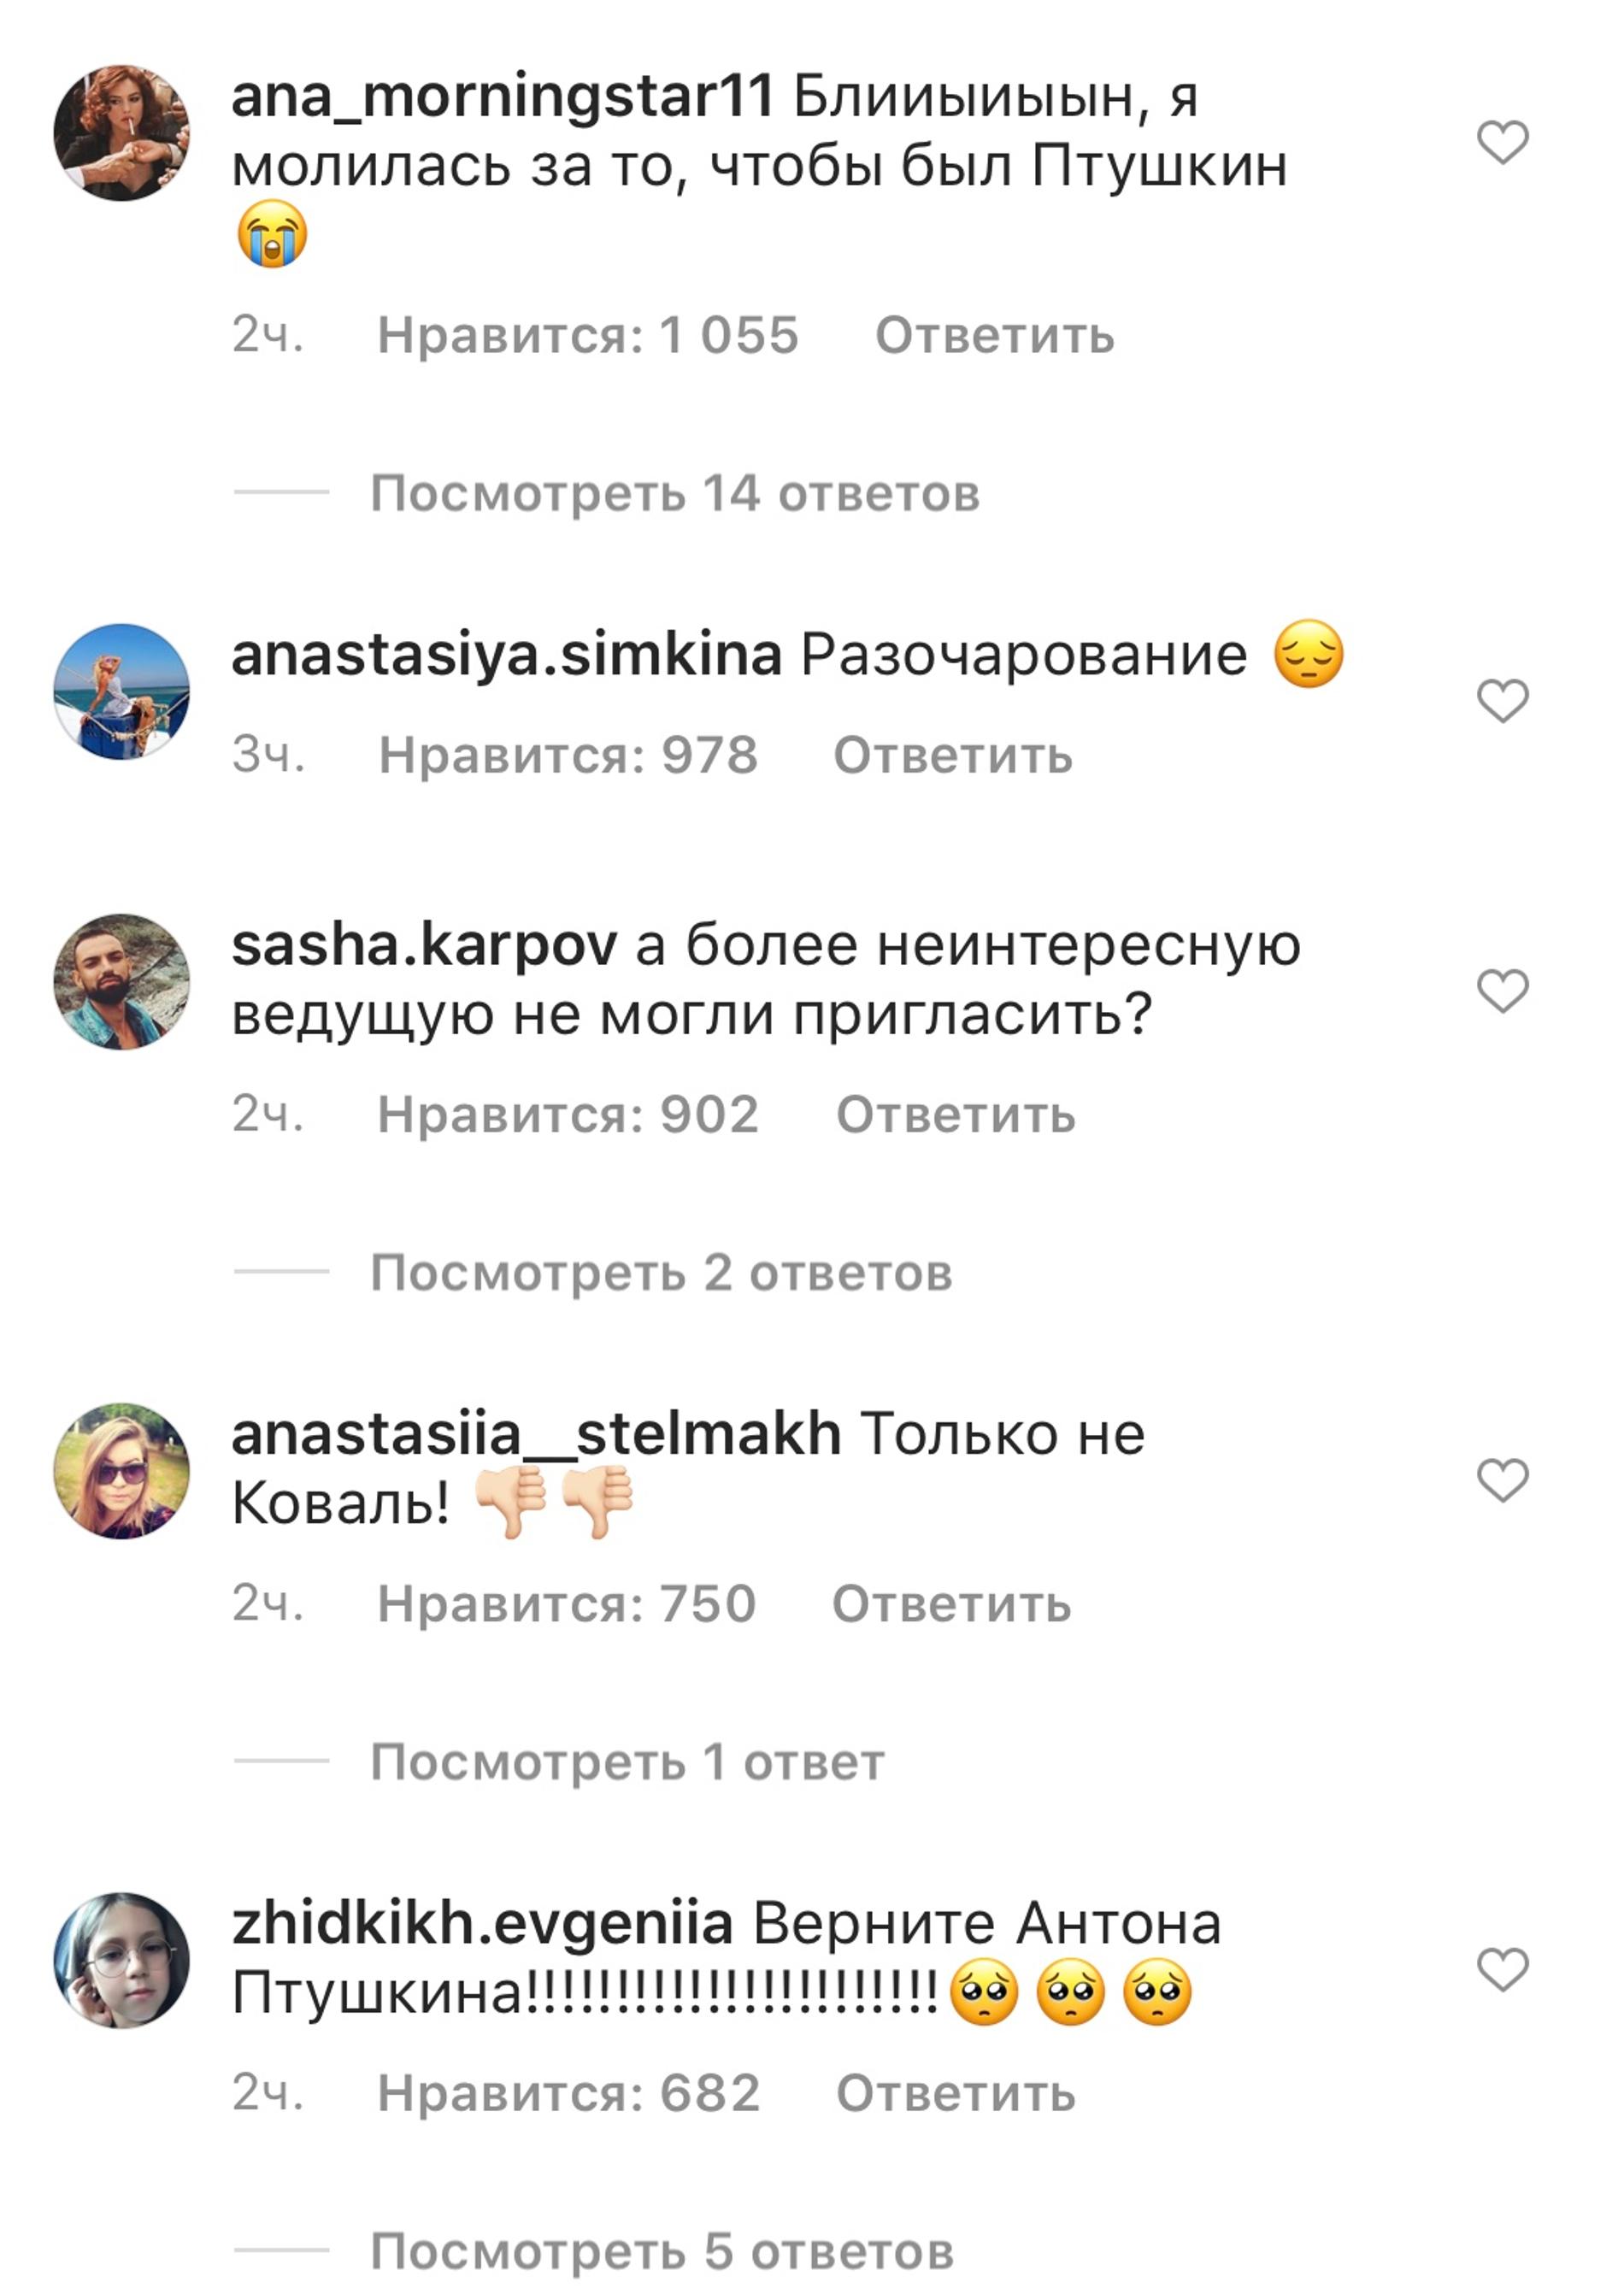Reply to sasha.karpov's comment
Image resolution: width=1624 pixels, height=2294 pixels.
pos(955,1114)
